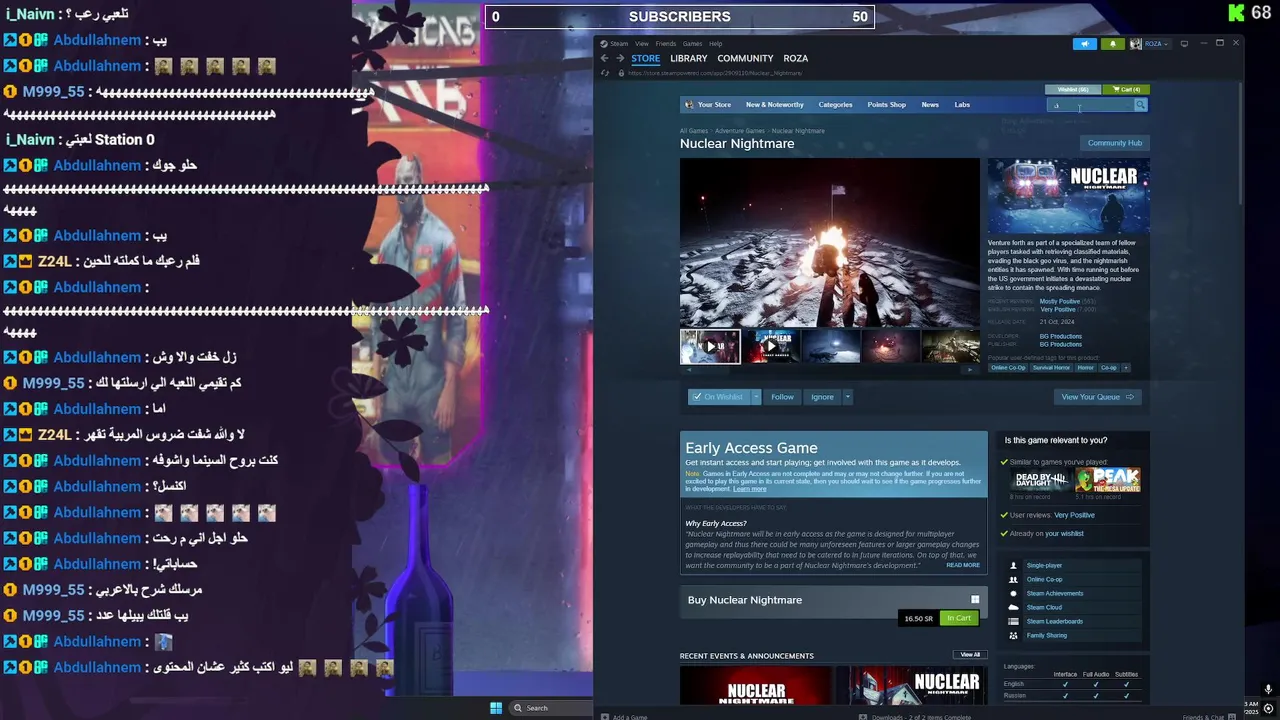
Task: Open Family Sharing feature icon
Action: (x=1013, y=636)
